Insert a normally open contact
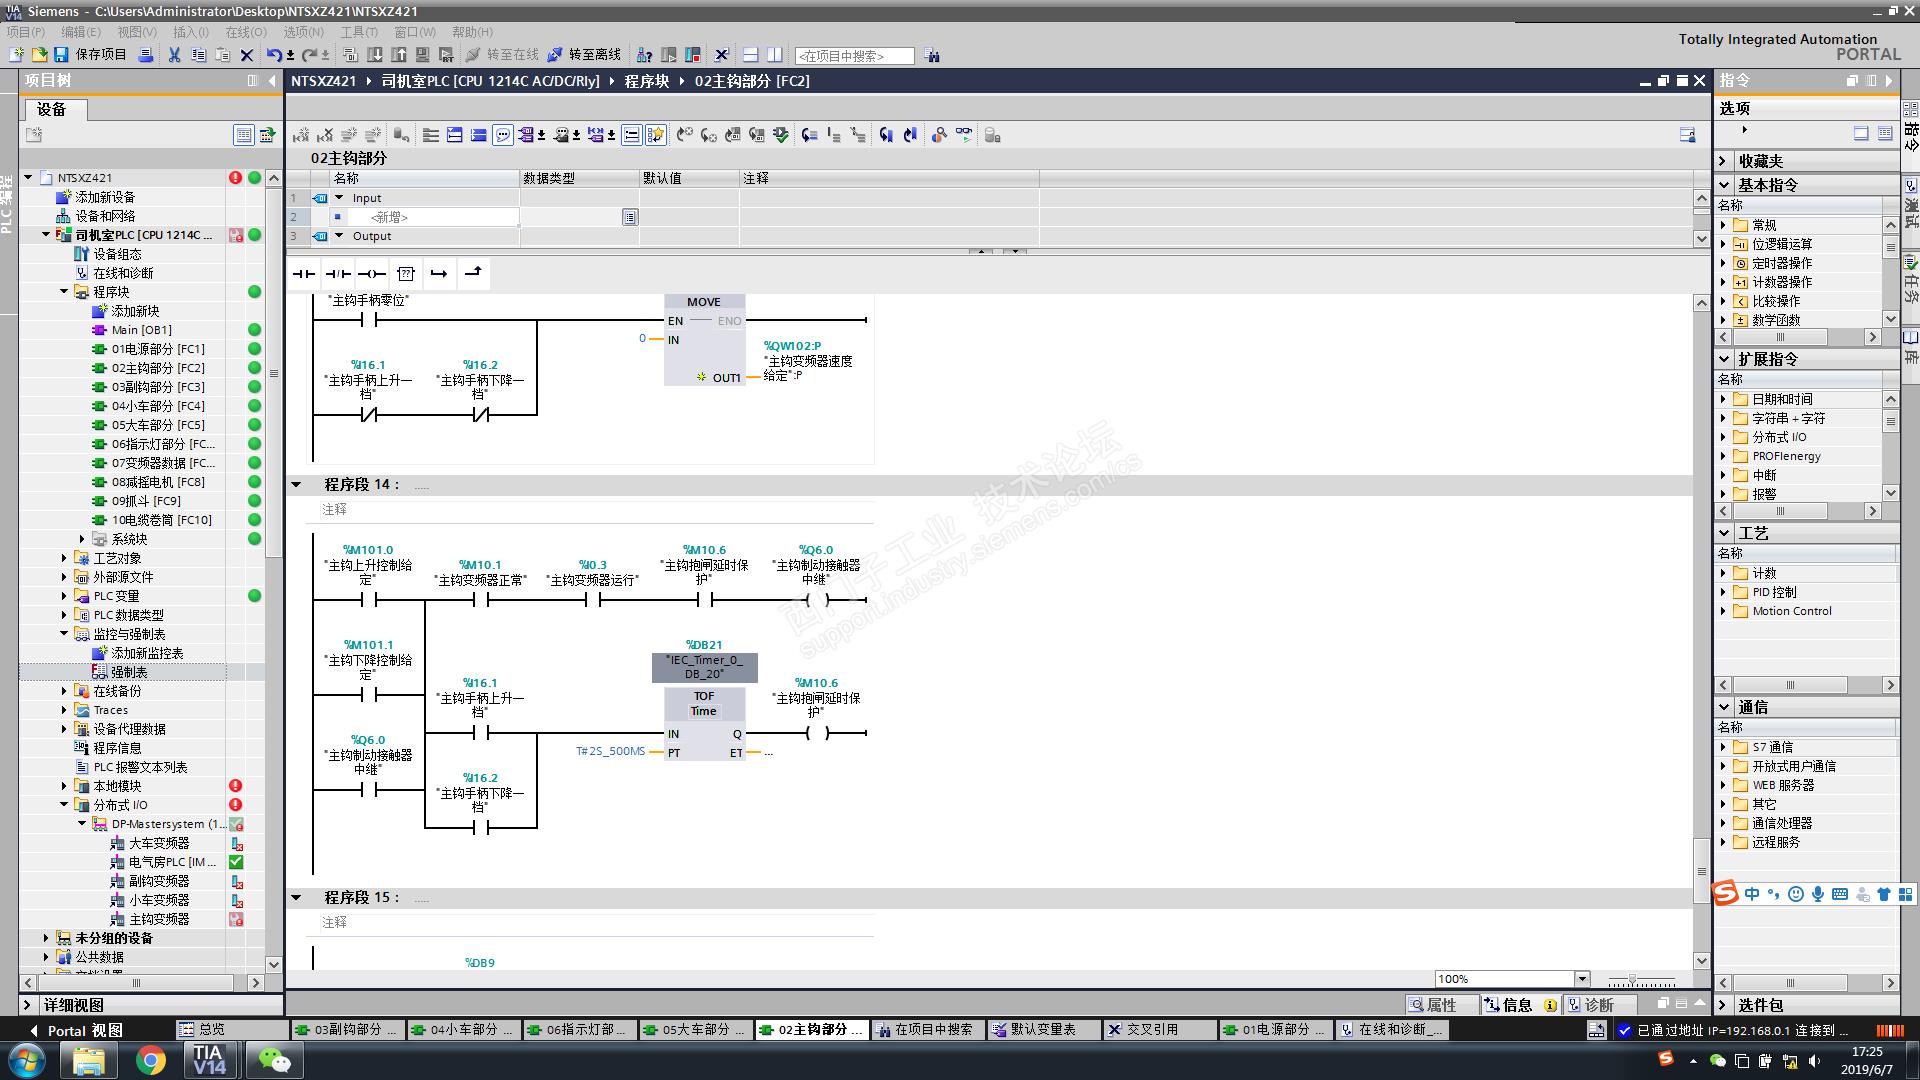The height and width of the screenshot is (1080, 1920). click(x=304, y=274)
